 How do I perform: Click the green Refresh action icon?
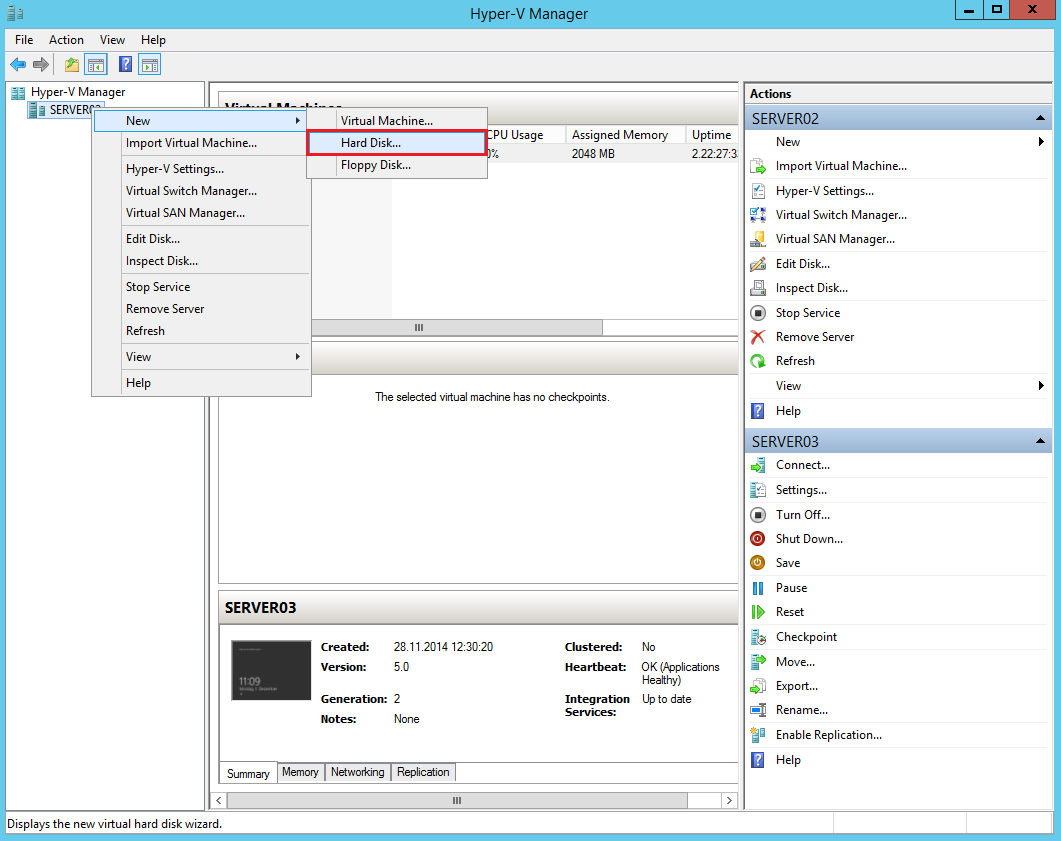(x=758, y=361)
